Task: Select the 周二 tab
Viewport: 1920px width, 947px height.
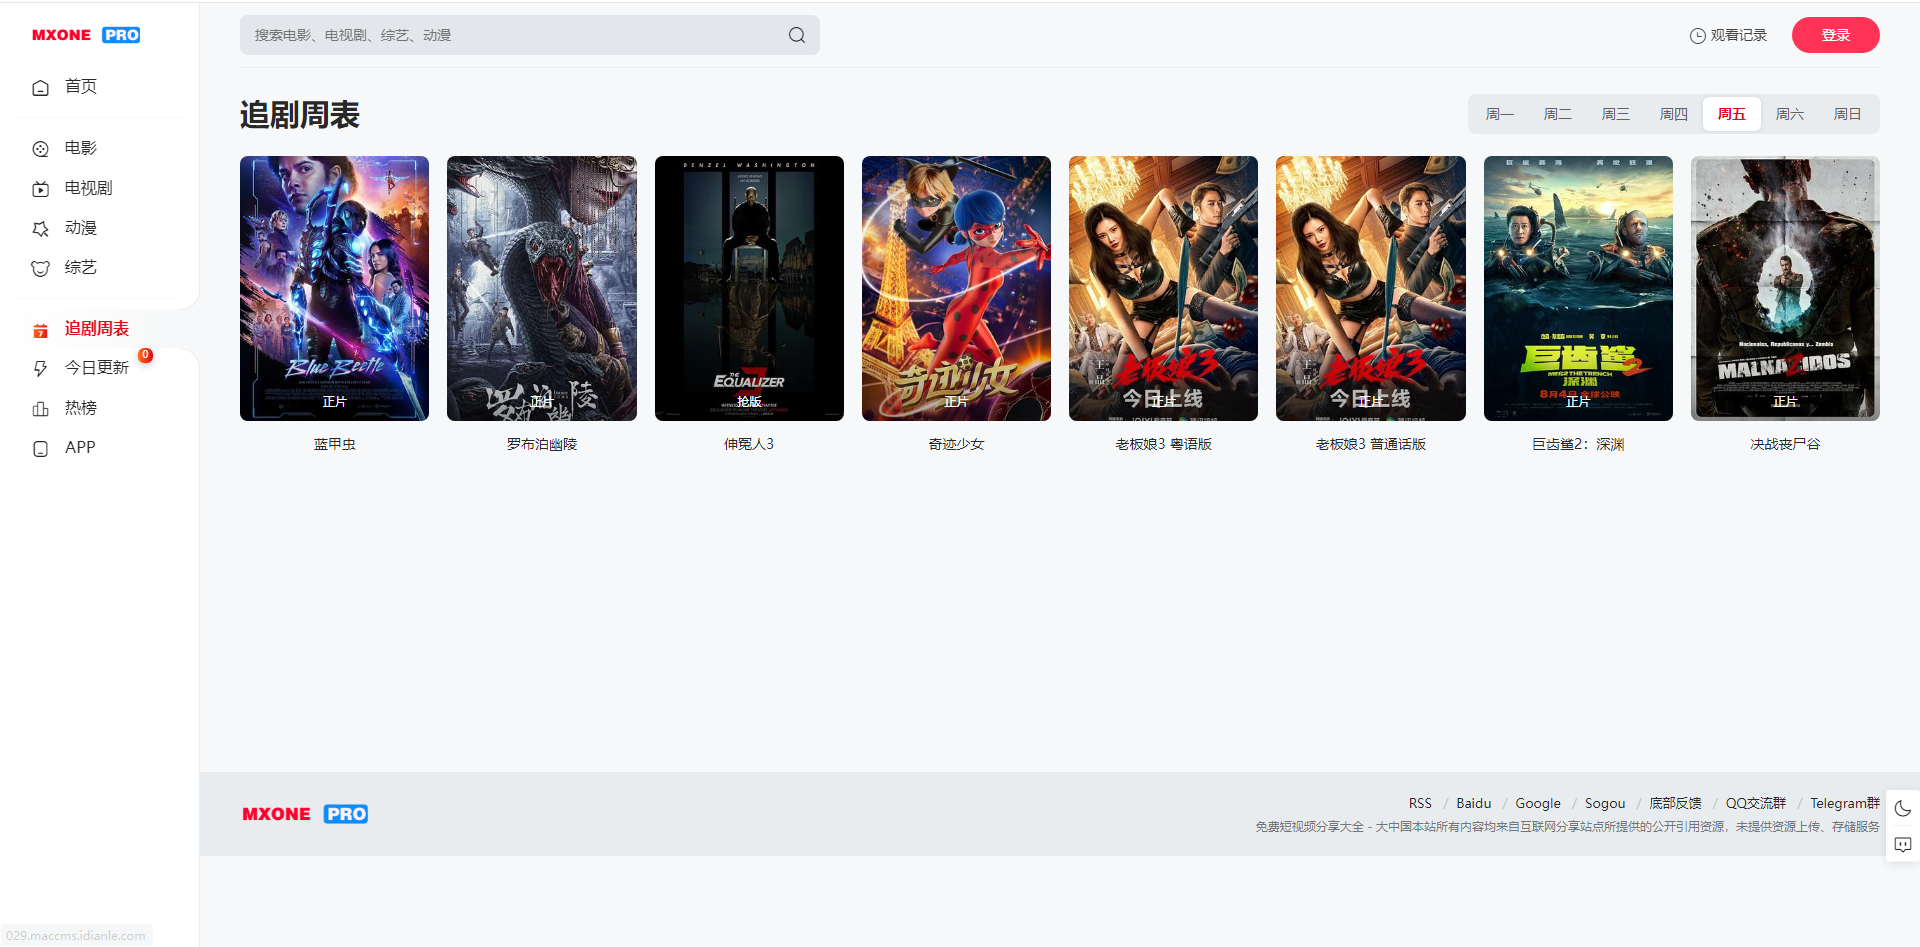Action: point(1557,114)
